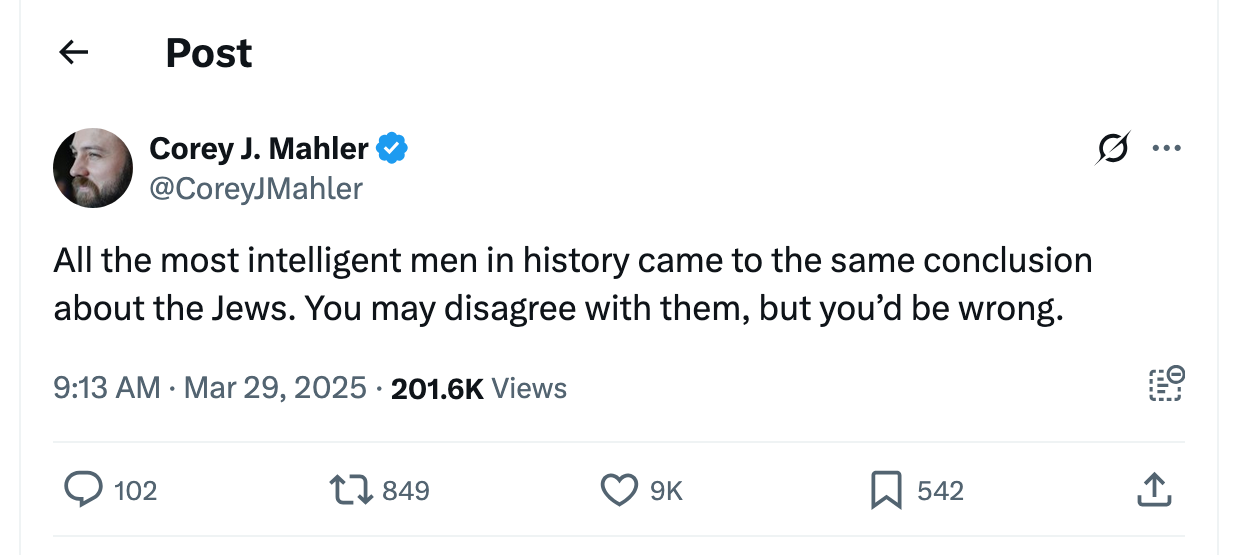Click the Corey J. Mahler display name

coord(258,149)
